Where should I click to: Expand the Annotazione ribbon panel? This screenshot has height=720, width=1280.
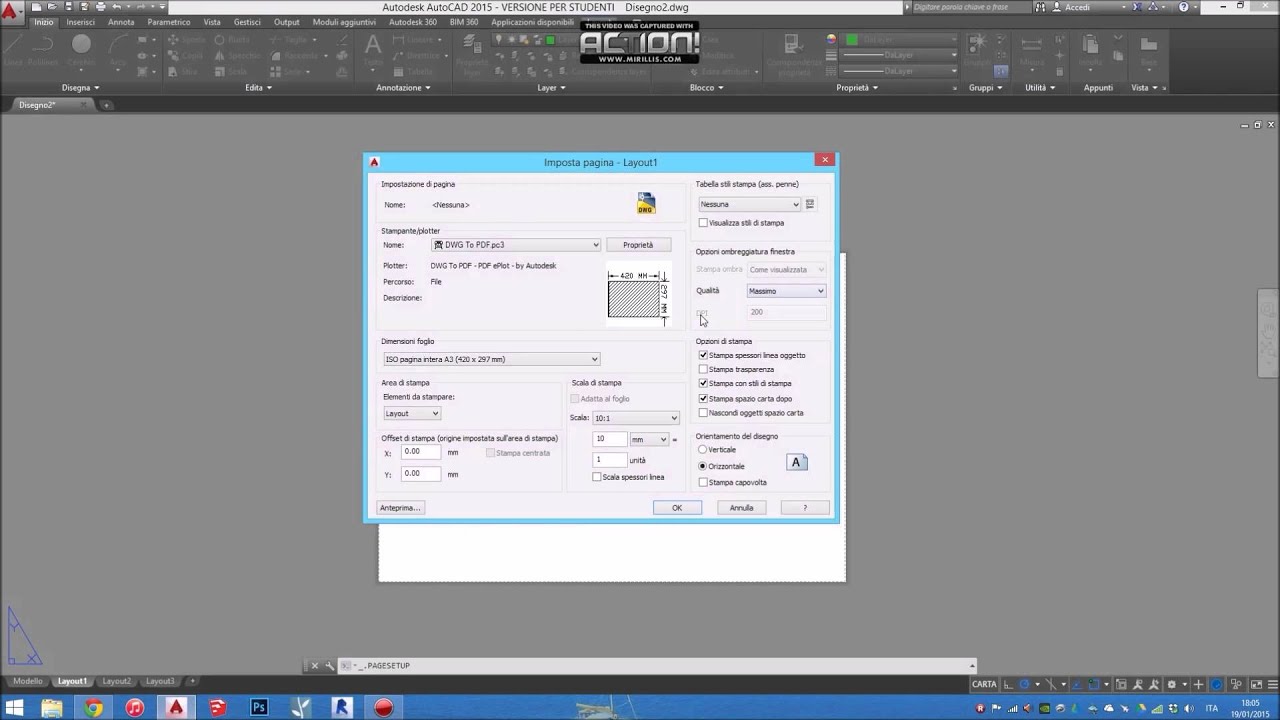pos(403,88)
